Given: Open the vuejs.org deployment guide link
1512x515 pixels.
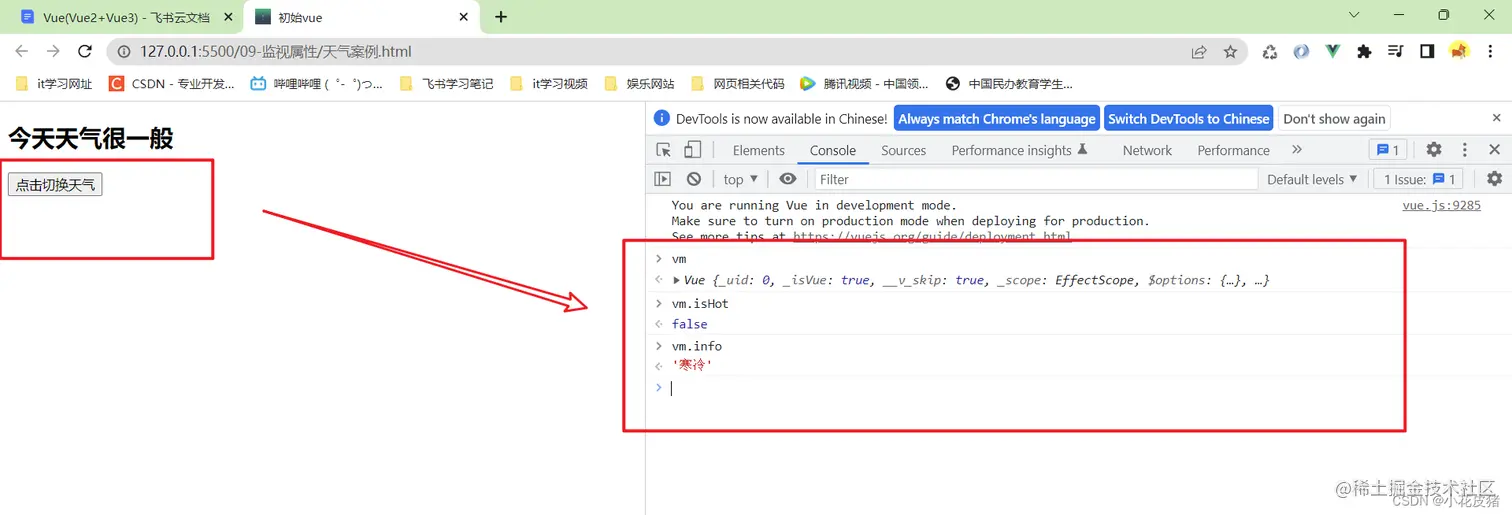Looking at the screenshot, I should click(x=932, y=237).
